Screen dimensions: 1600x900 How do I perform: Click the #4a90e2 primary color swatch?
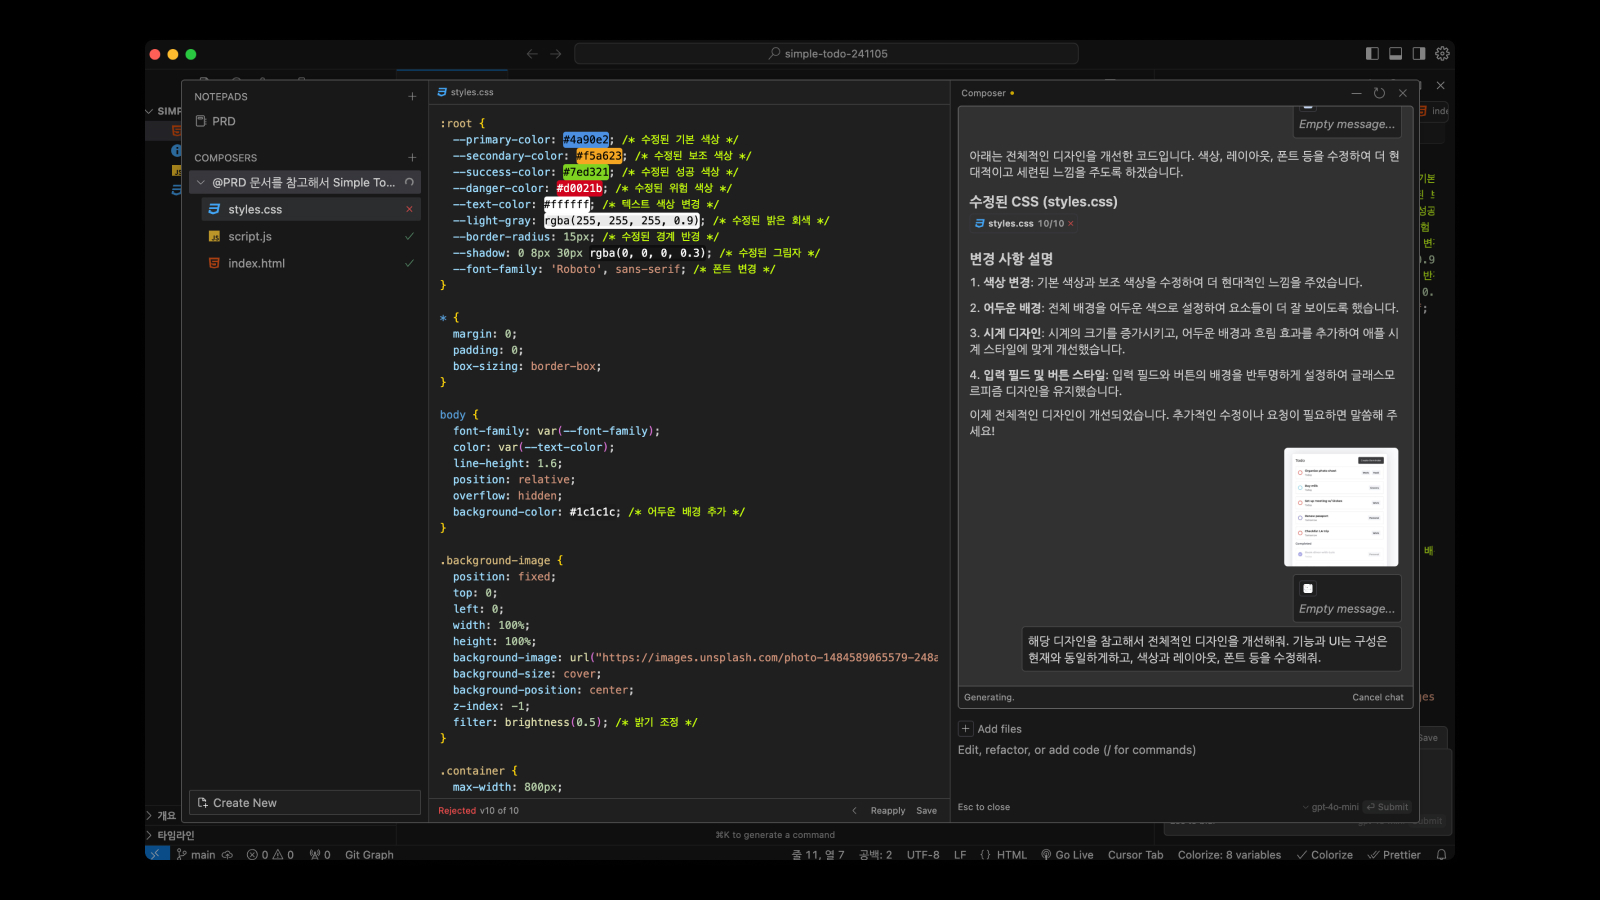pos(586,140)
